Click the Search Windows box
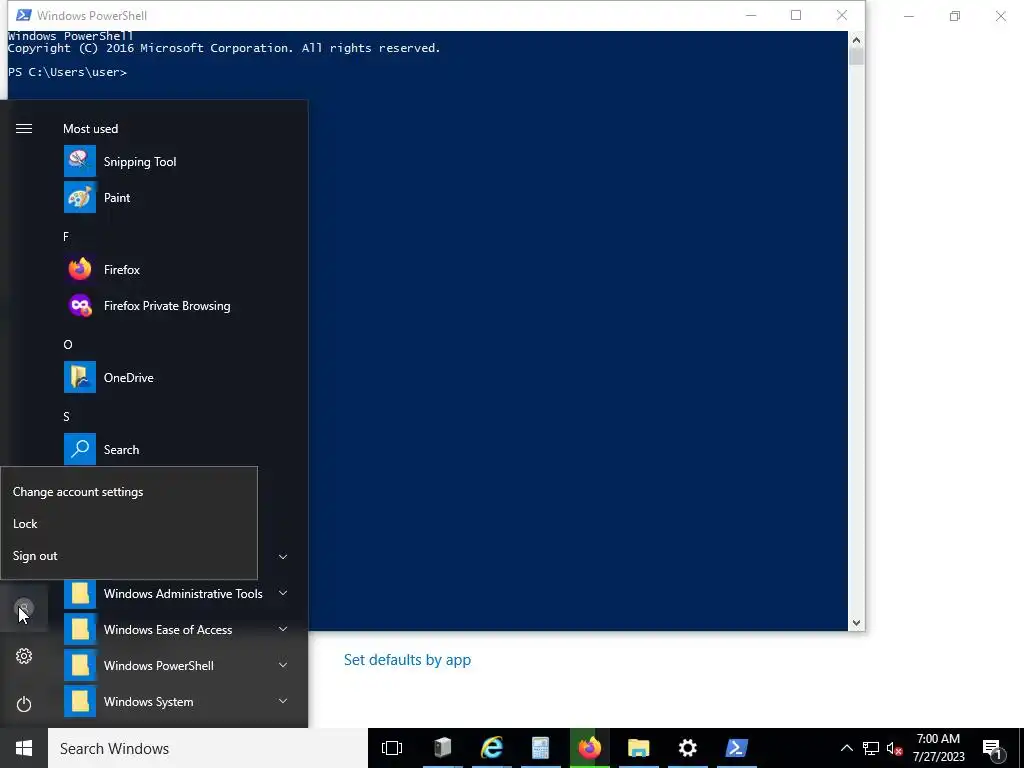The height and width of the screenshot is (768, 1024). 208,748
